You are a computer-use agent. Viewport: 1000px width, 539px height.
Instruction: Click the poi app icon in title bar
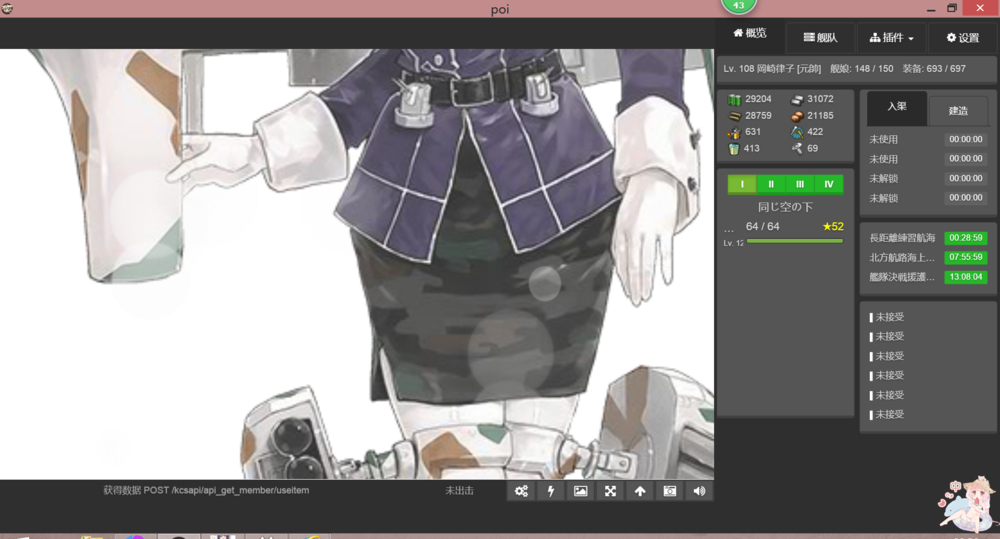[x=7, y=8]
